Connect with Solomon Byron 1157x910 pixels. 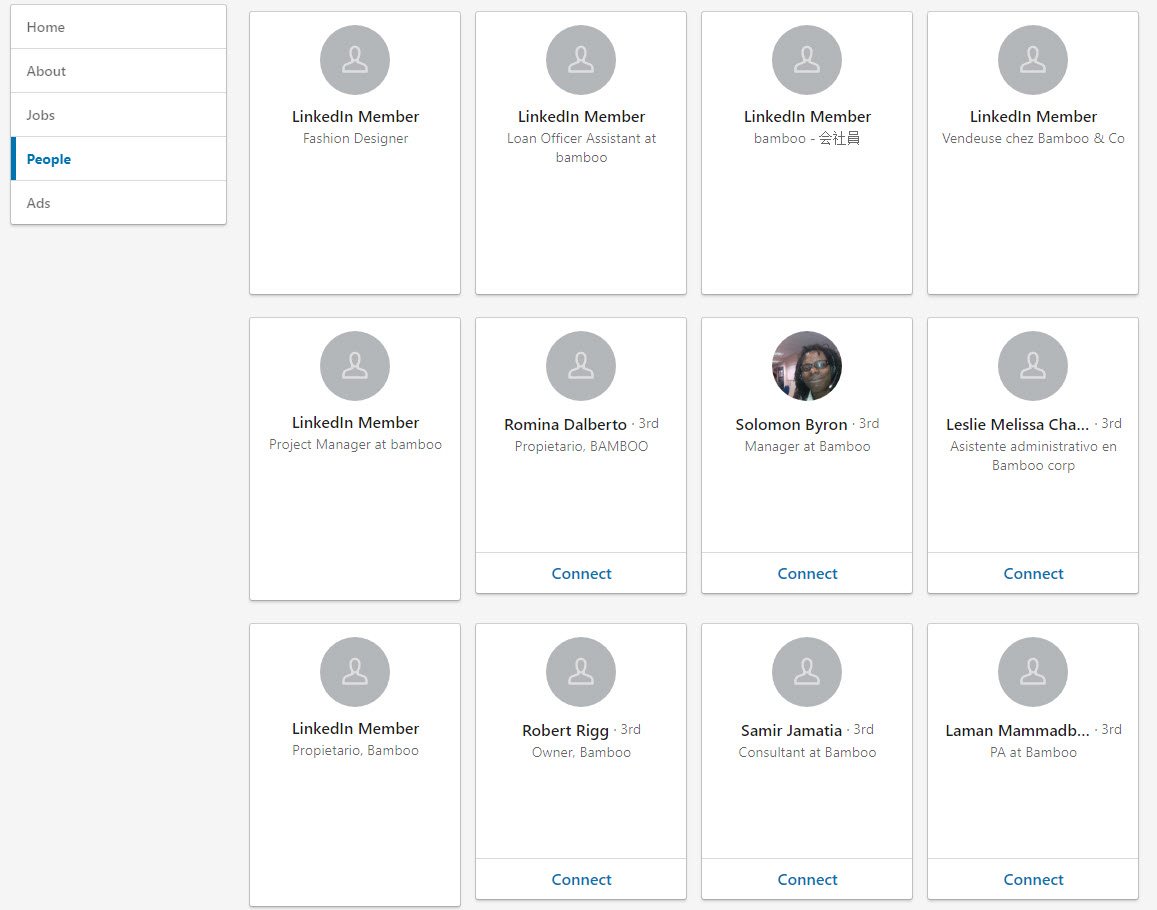click(807, 573)
